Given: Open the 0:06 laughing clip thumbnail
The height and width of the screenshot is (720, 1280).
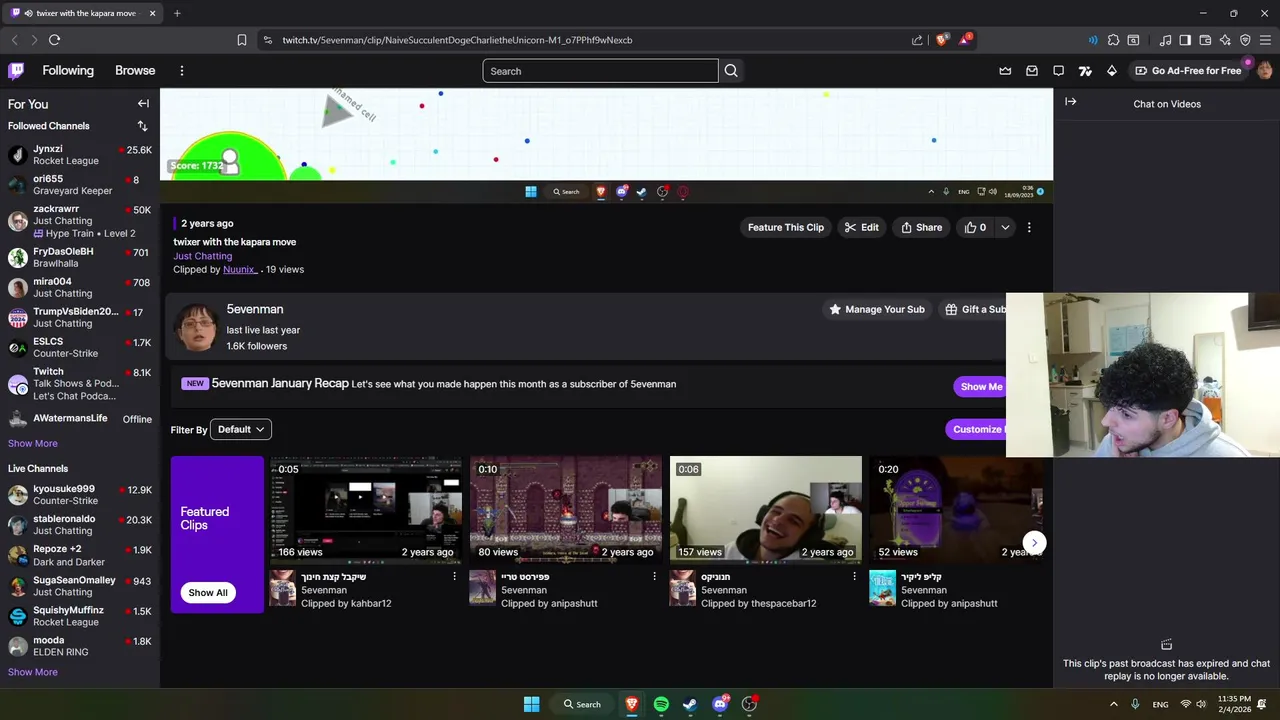Looking at the screenshot, I should tap(766, 510).
